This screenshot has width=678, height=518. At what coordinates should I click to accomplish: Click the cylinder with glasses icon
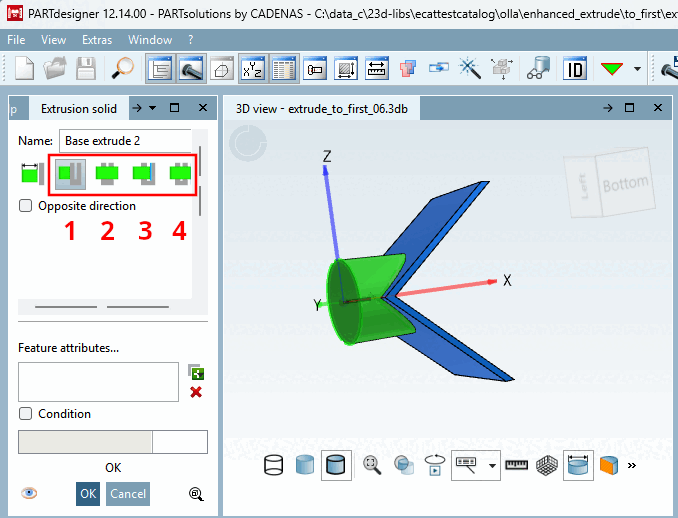538,68
